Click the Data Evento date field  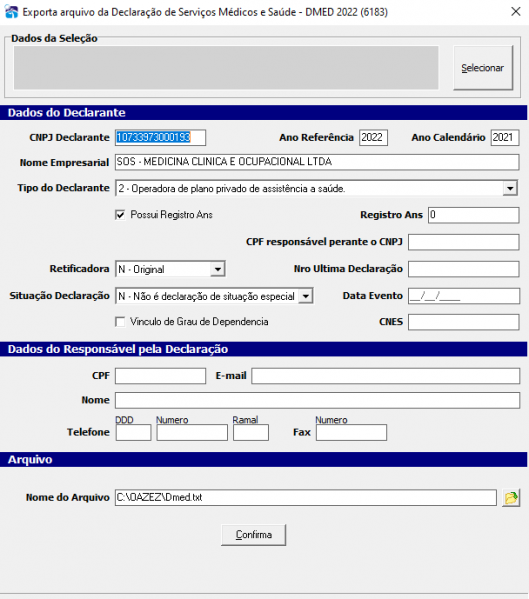click(x=464, y=296)
